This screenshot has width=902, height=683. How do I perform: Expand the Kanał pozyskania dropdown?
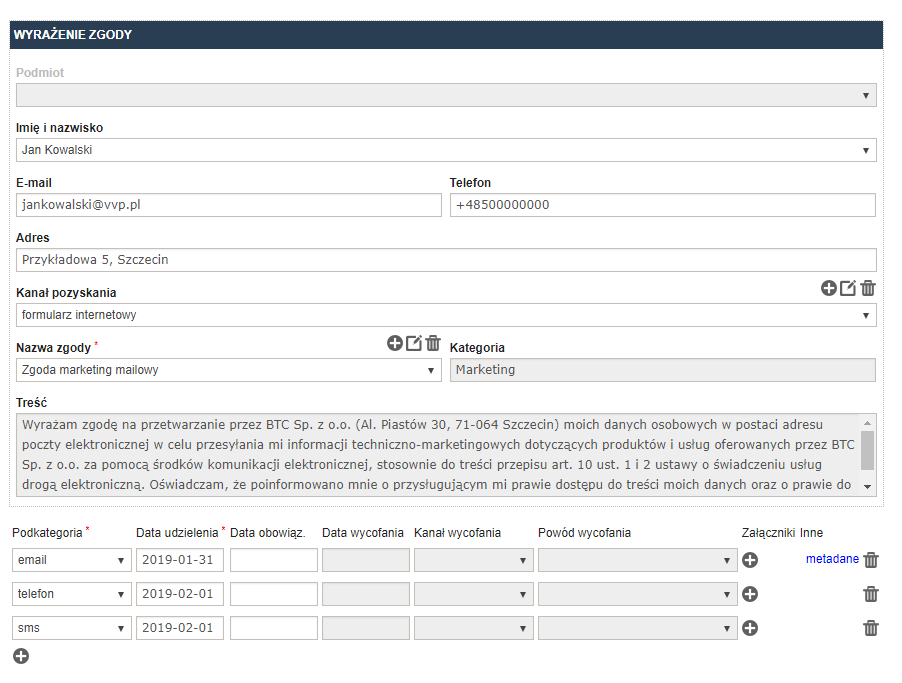coord(446,315)
